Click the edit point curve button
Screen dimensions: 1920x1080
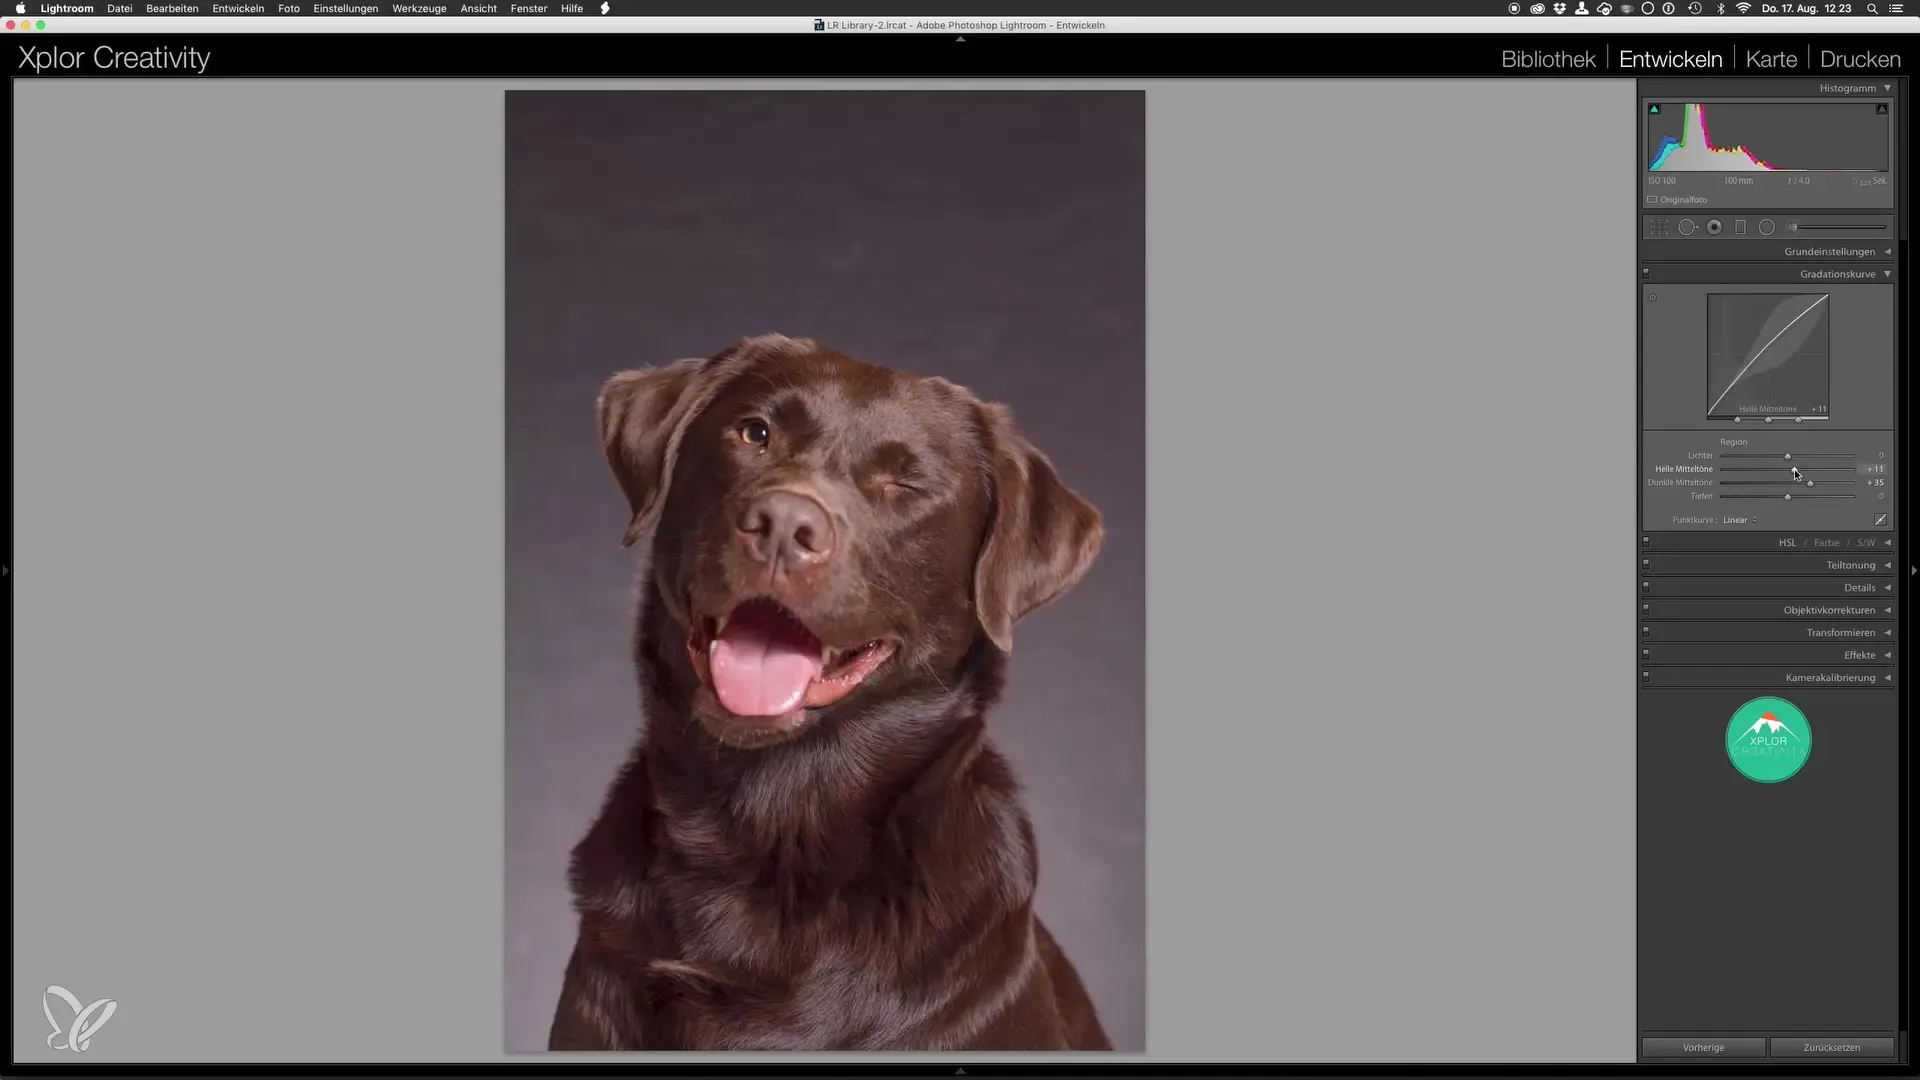pyautogui.click(x=1880, y=520)
